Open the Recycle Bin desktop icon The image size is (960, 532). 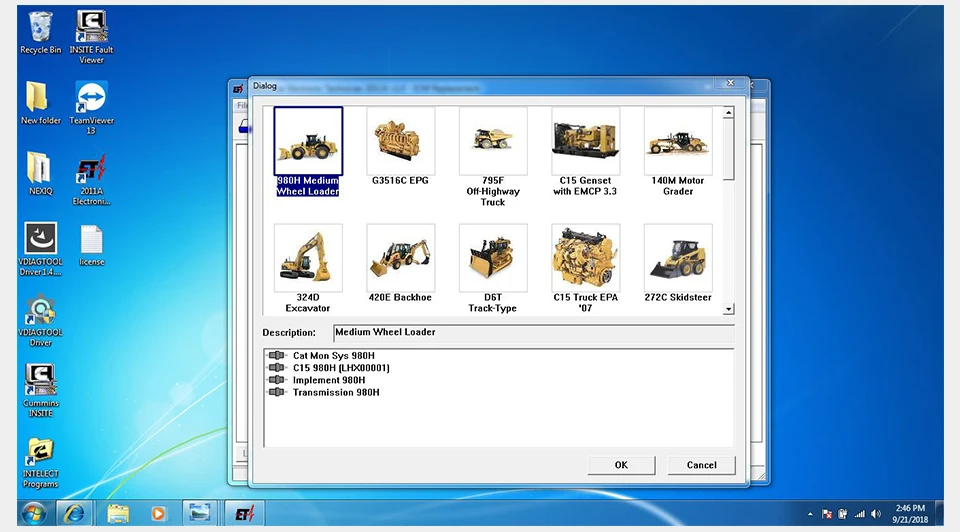click(x=40, y=33)
